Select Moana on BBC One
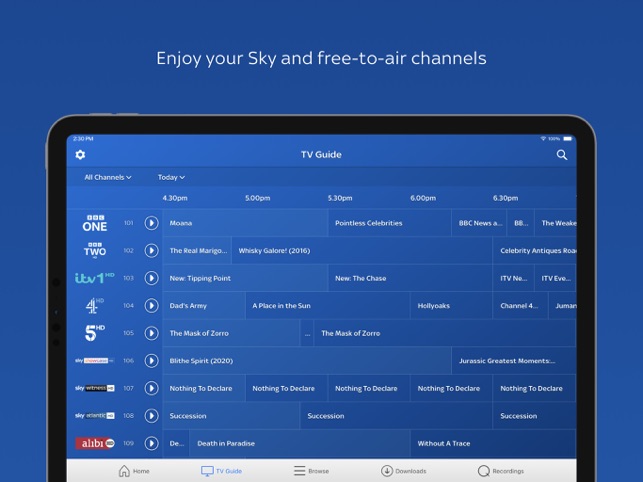 pos(245,223)
